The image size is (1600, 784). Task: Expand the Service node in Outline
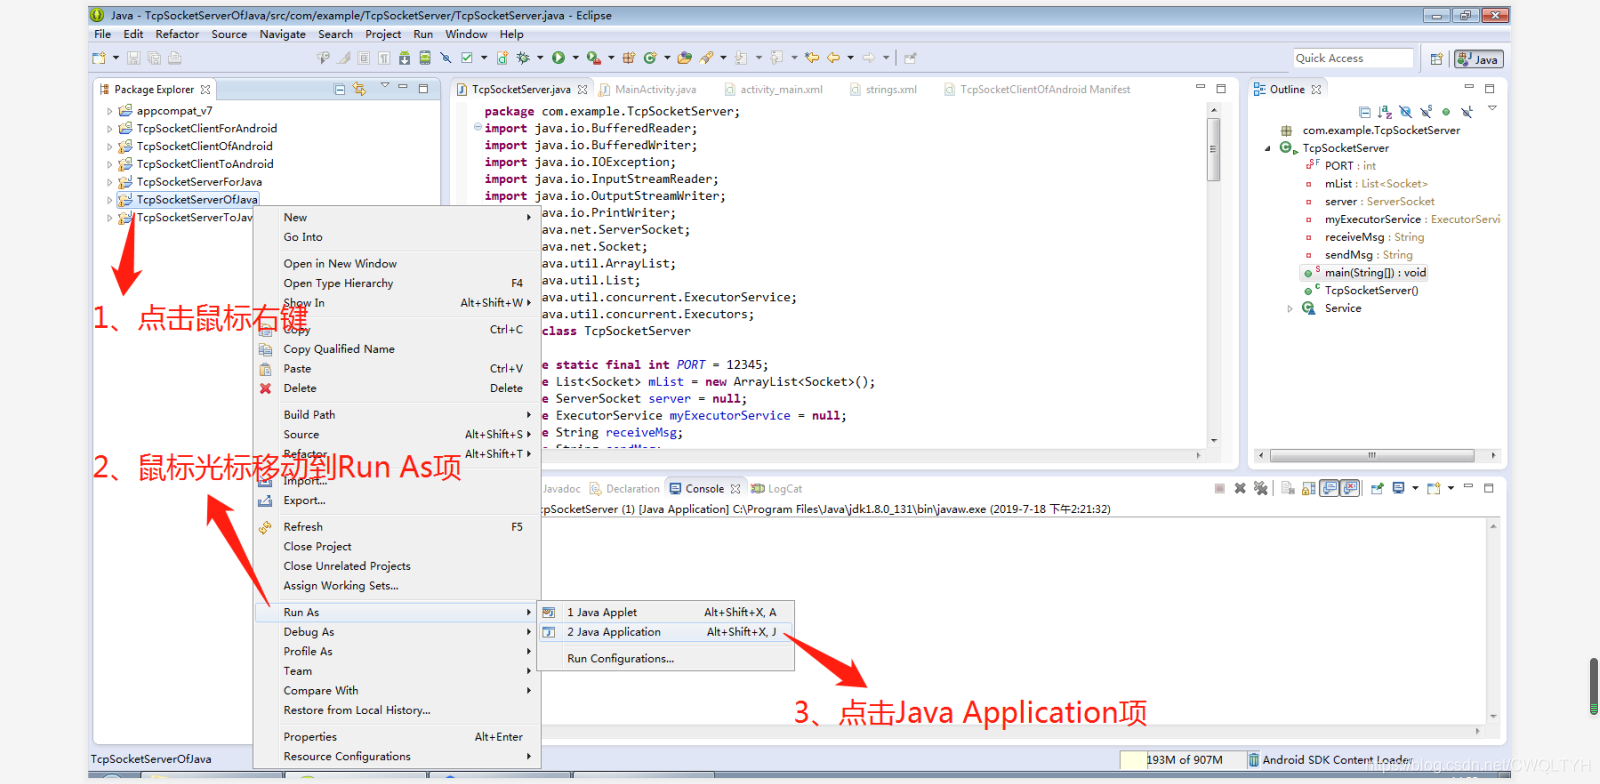coord(1290,309)
